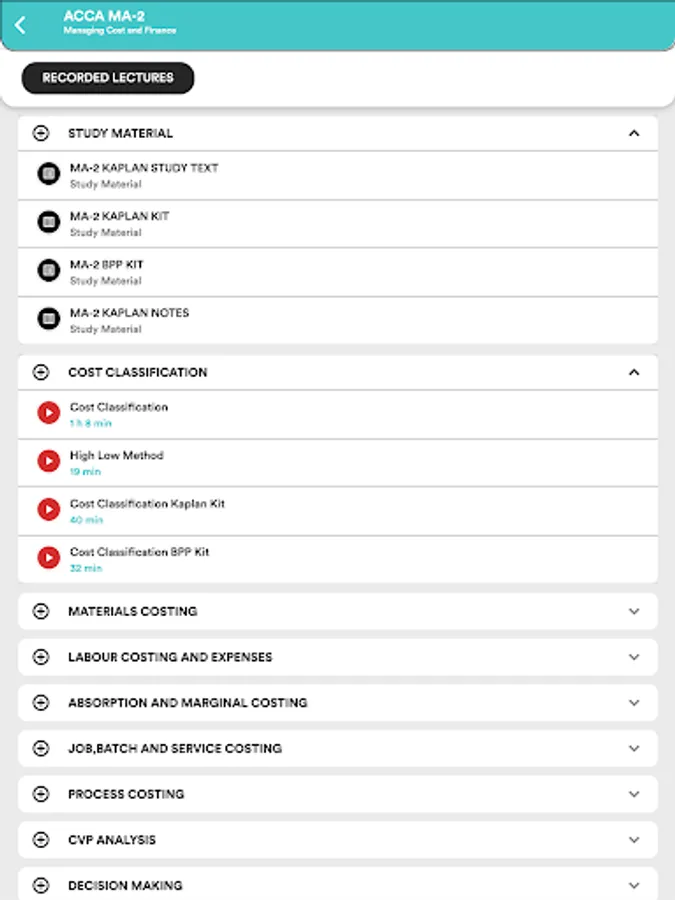Expand the CVP Analysis chevron
The height and width of the screenshot is (900, 675).
pos(633,840)
